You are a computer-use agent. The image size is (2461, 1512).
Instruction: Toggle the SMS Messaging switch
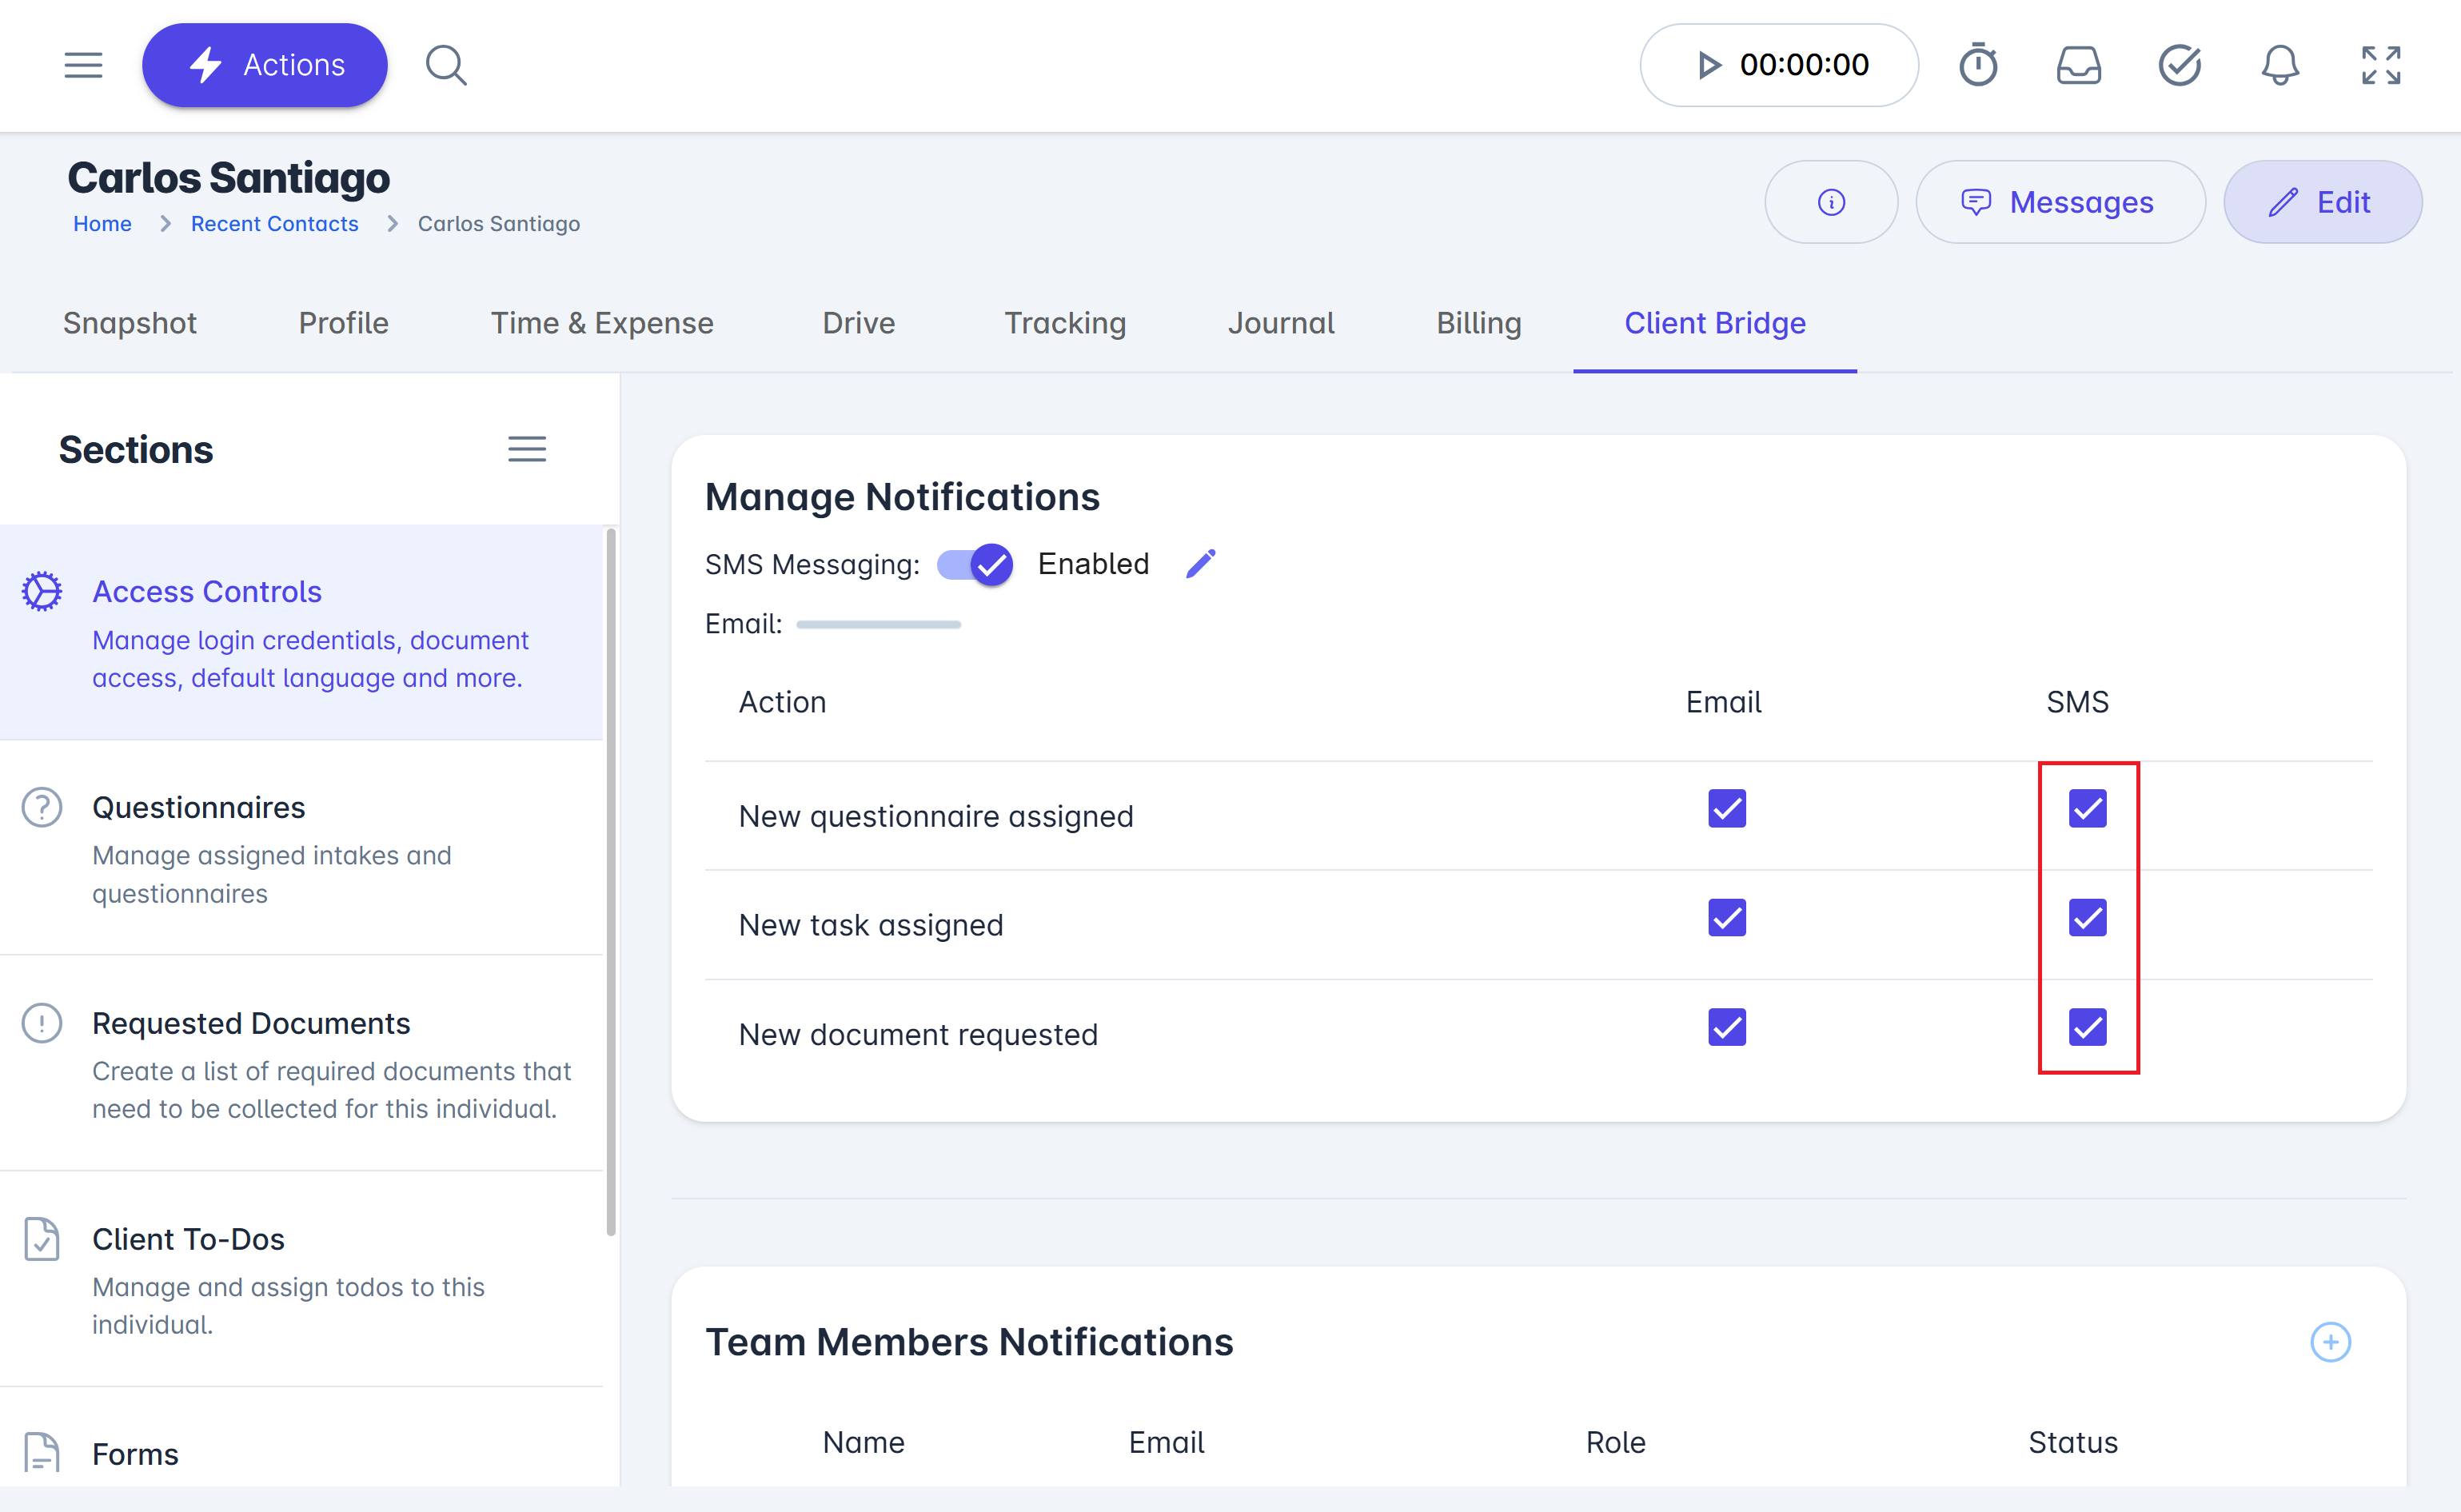(x=975, y=564)
